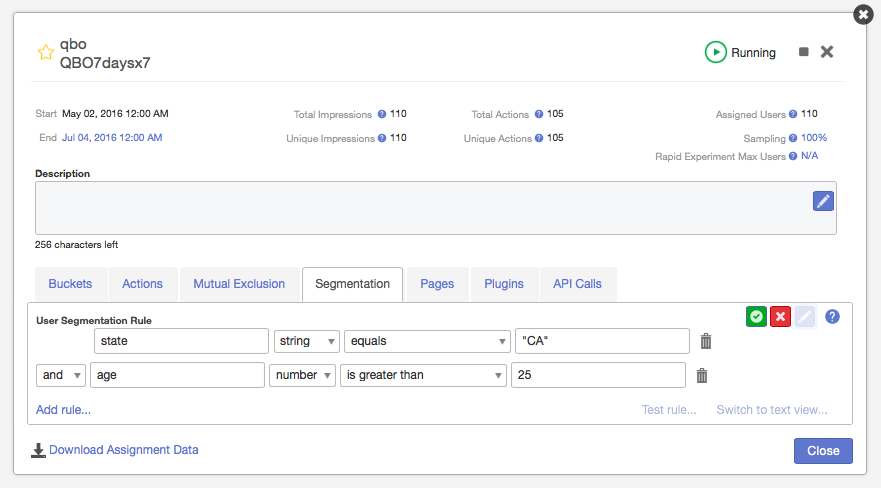The width and height of the screenshot is (881, 488).
Task: Open Assigned Users help icon
Action: (x=793, y=114)
